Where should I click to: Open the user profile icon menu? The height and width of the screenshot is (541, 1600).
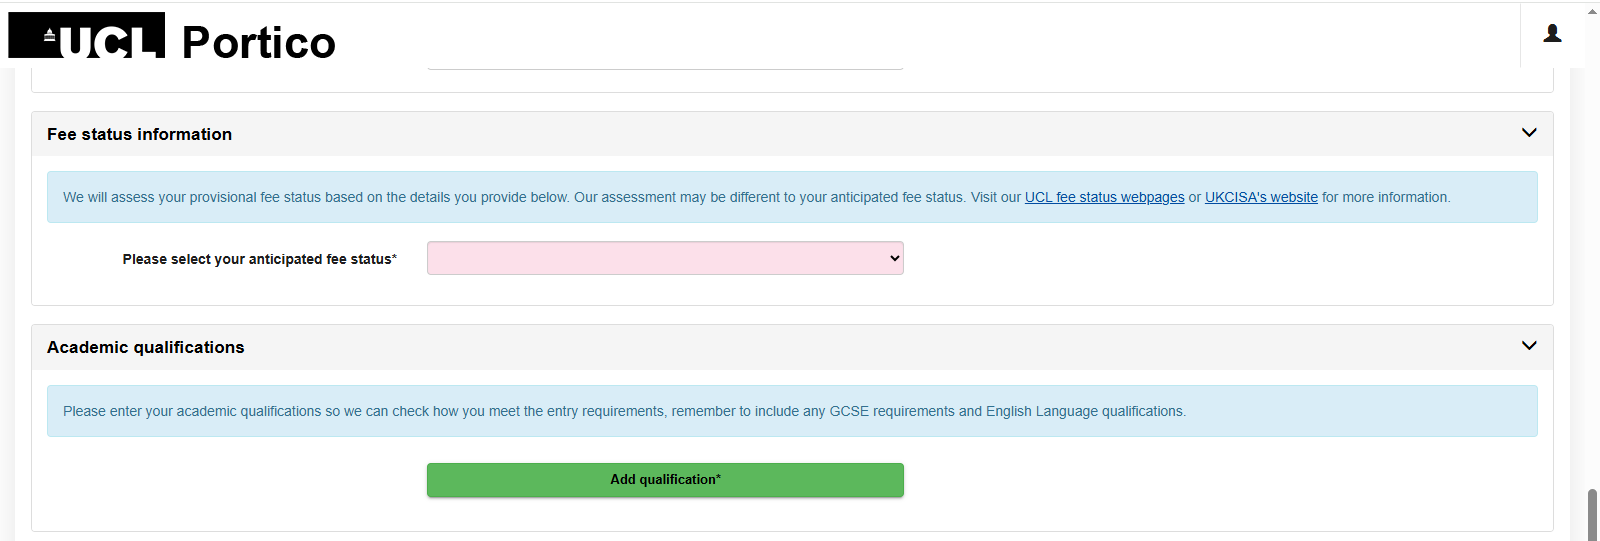coord(1552,33)
